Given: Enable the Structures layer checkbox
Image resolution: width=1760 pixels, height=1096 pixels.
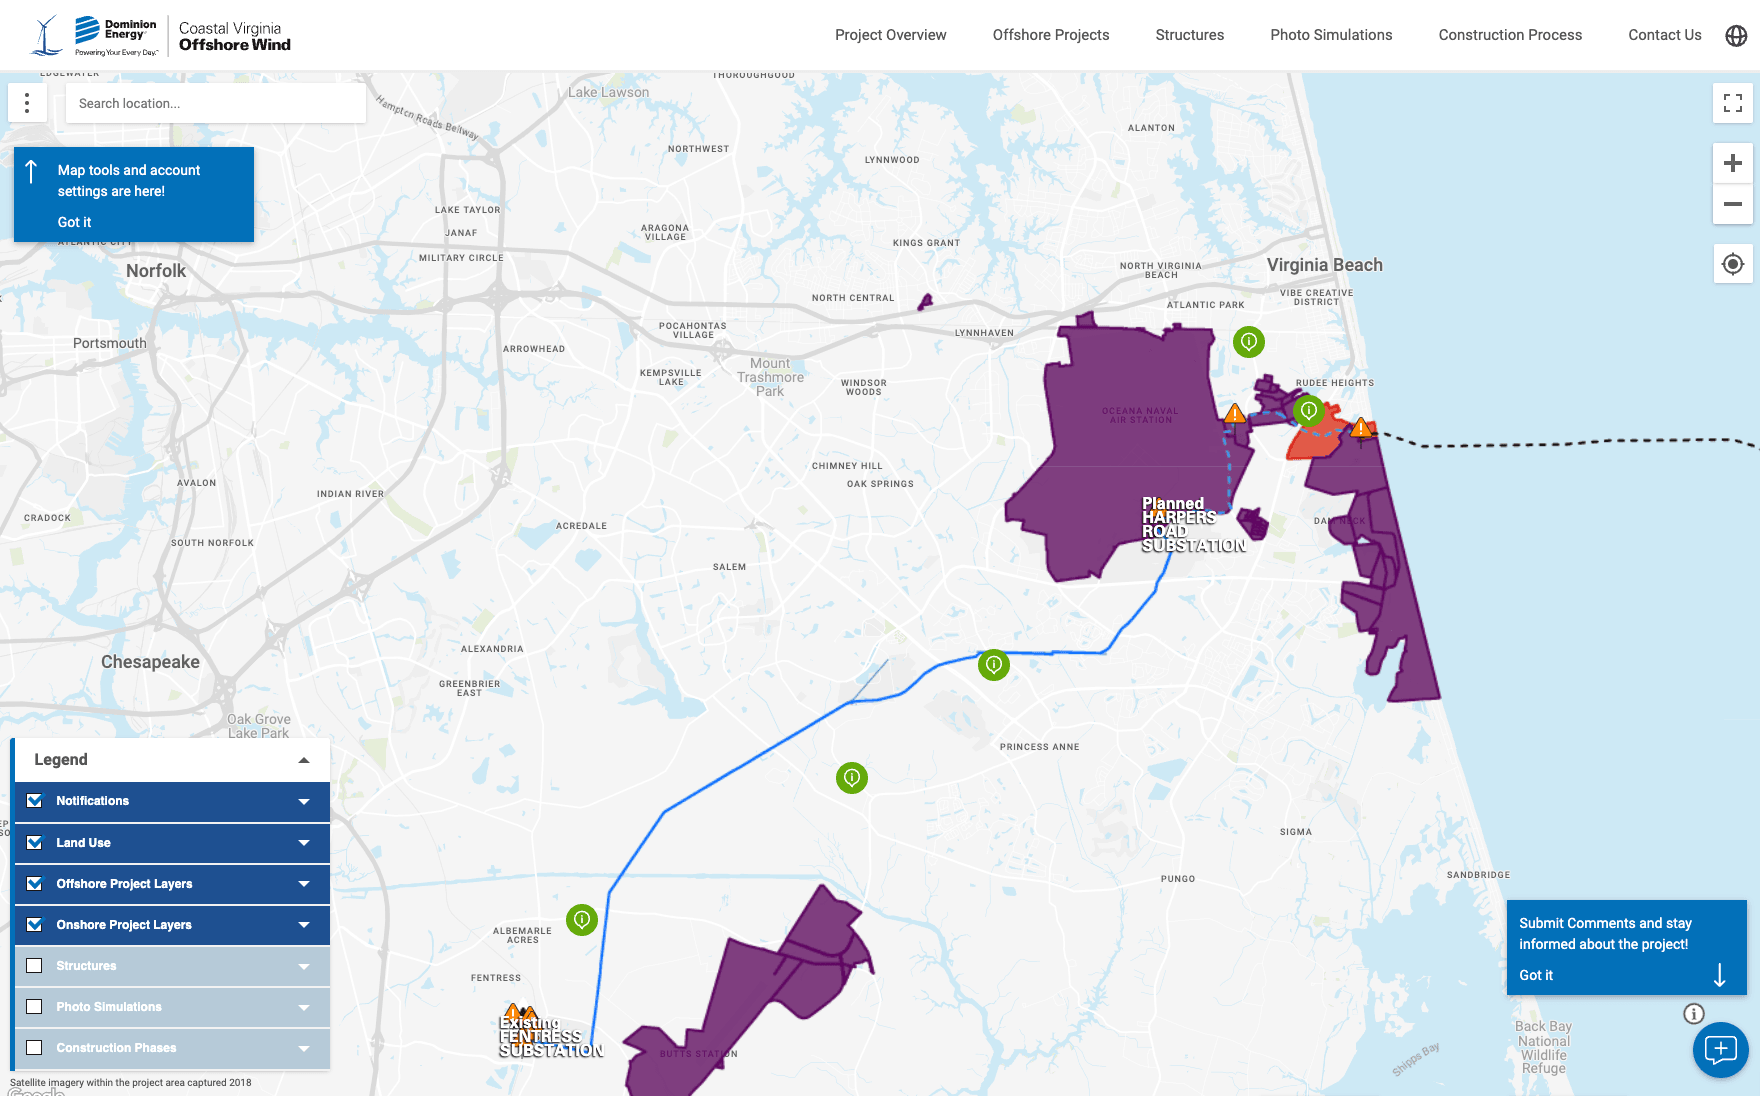Looking at the screenshot, I should tap(35, 965).
